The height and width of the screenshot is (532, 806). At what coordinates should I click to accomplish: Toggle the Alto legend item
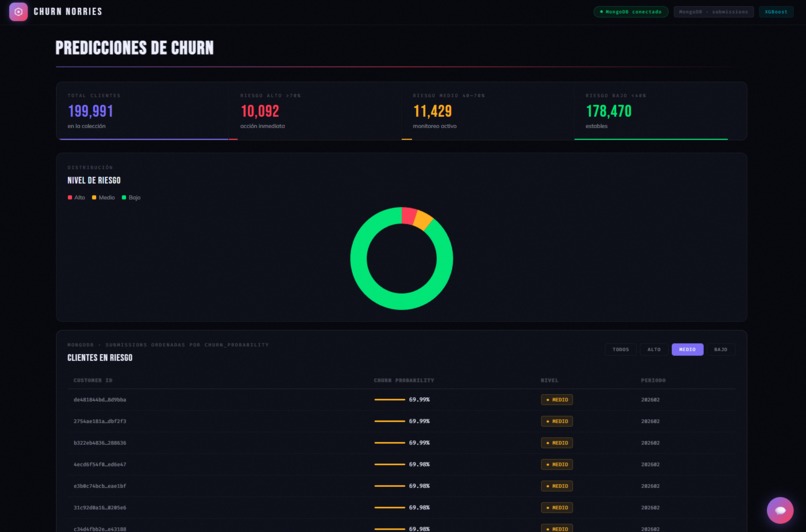pyautogui.click(x=76, y=197)
